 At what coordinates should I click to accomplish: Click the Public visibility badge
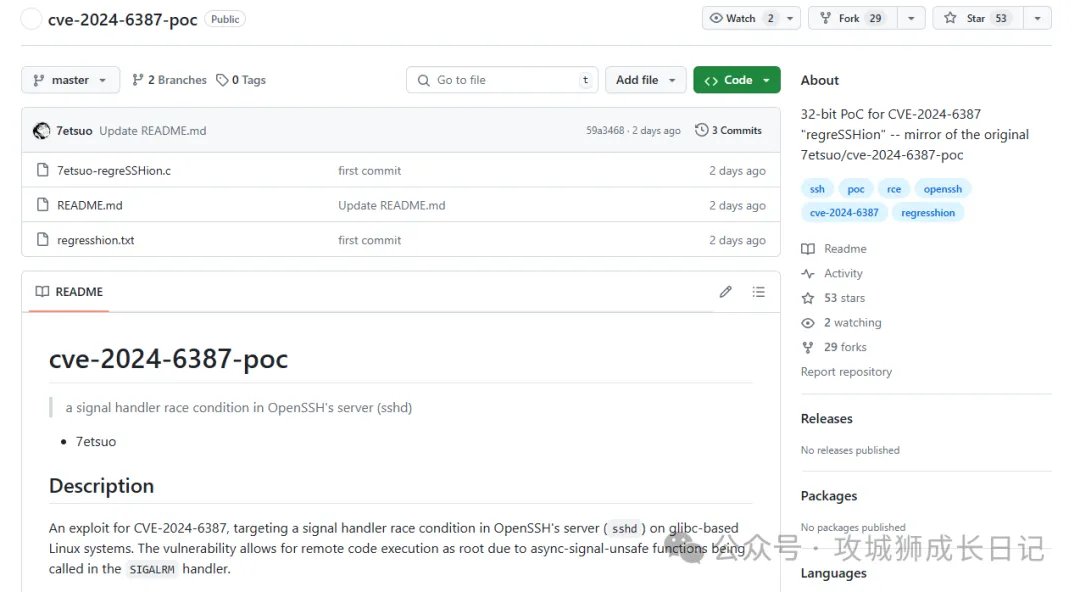[x=225, y=19]
